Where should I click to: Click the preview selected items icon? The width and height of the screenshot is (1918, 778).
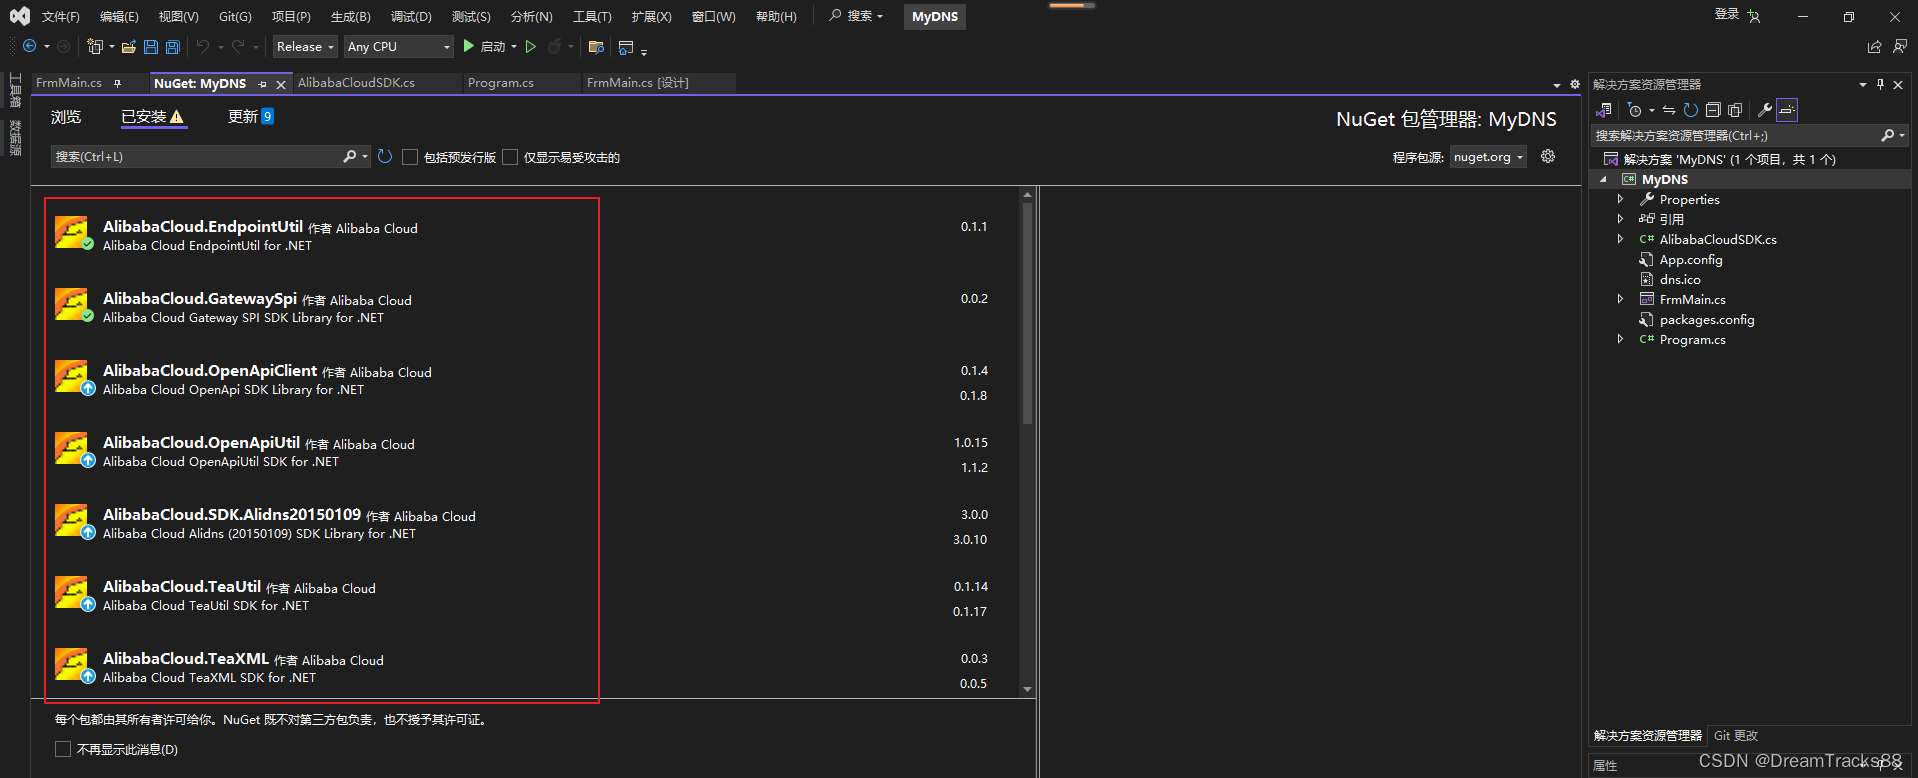coord(1787,110)
